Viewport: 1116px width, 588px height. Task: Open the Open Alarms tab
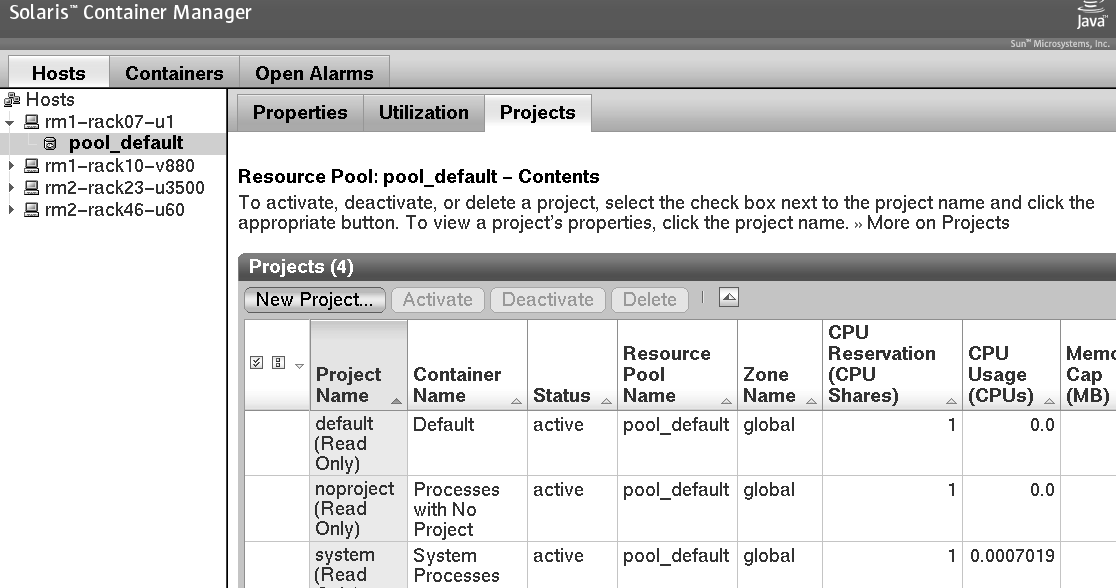pyautogui.click(x=315, y=73)
